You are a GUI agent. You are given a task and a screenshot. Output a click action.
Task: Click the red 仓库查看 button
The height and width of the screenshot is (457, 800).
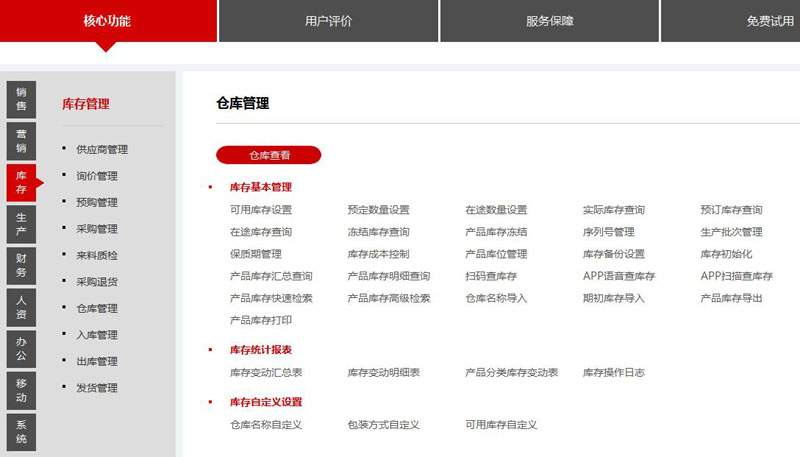pos(269,155)
